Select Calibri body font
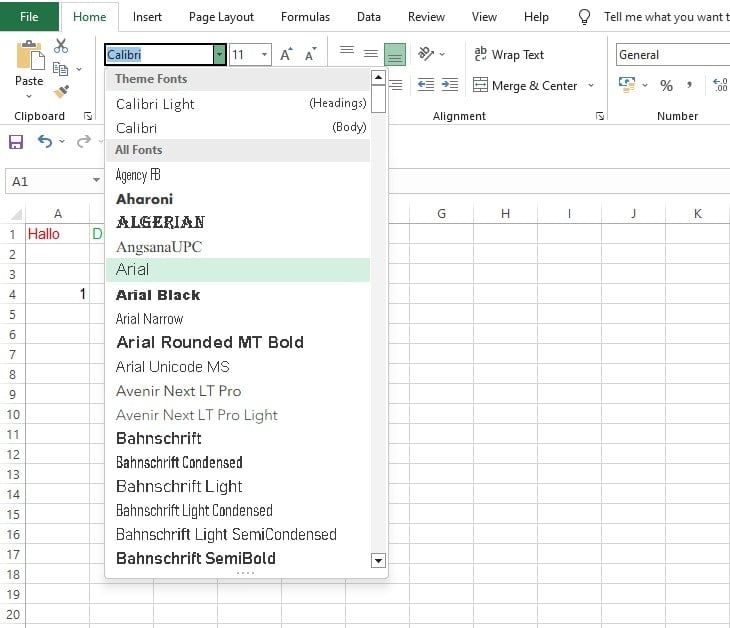 [x=238, y=128]
